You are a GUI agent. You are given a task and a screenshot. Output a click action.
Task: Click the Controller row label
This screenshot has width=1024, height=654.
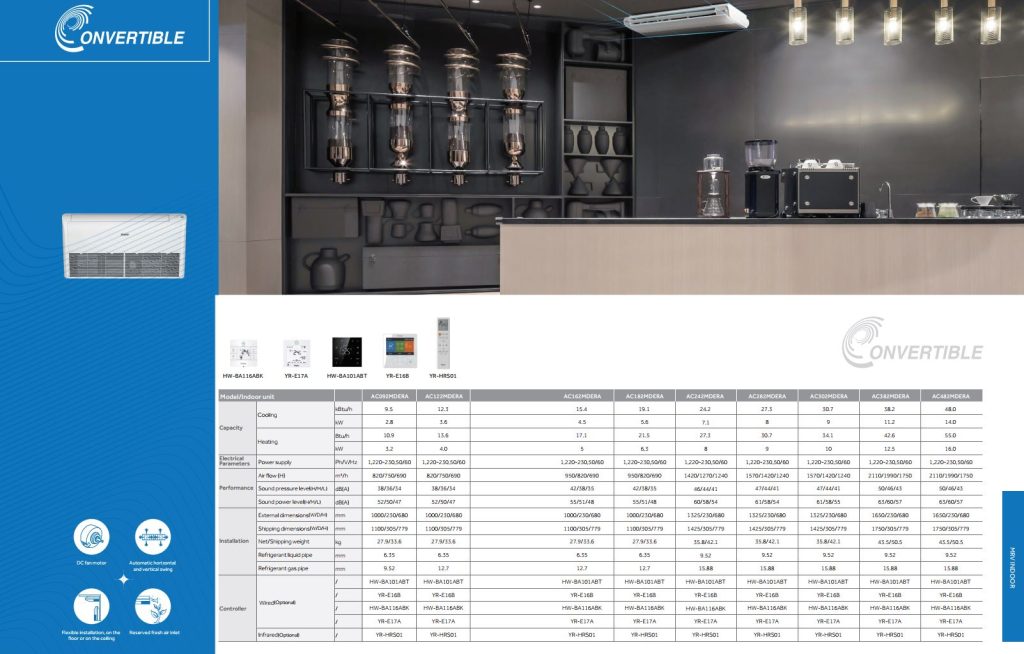[232, 607]
